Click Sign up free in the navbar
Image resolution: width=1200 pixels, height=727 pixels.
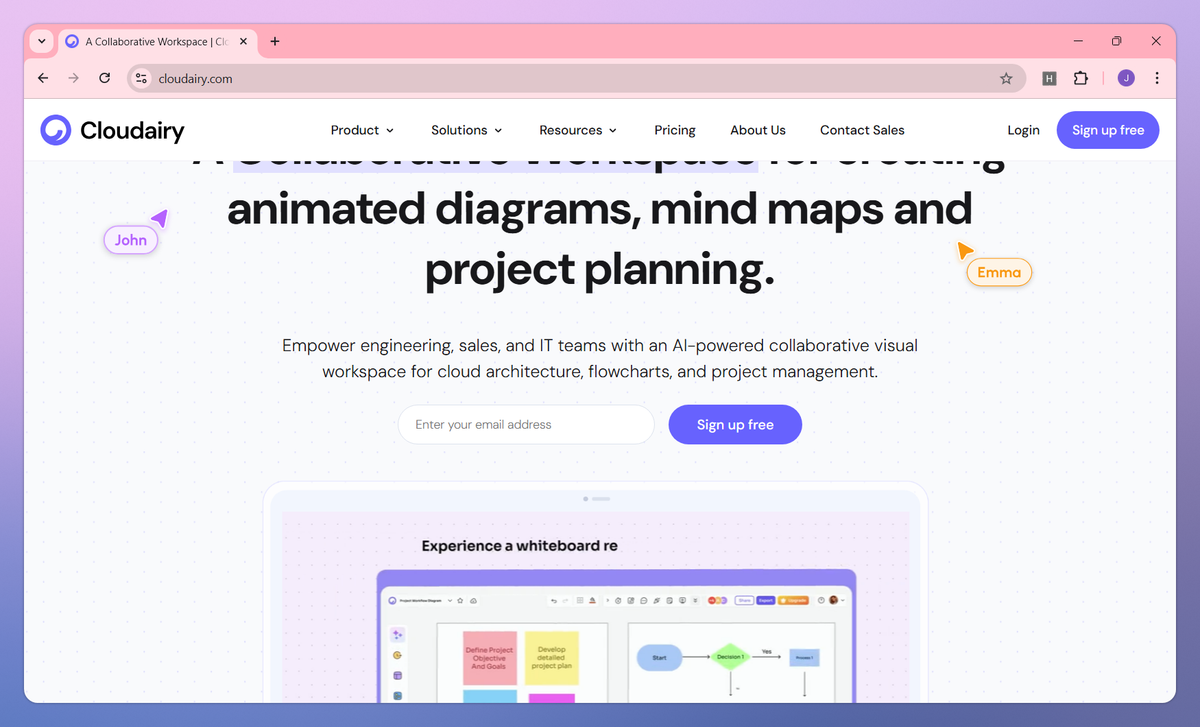[1108, 130]
